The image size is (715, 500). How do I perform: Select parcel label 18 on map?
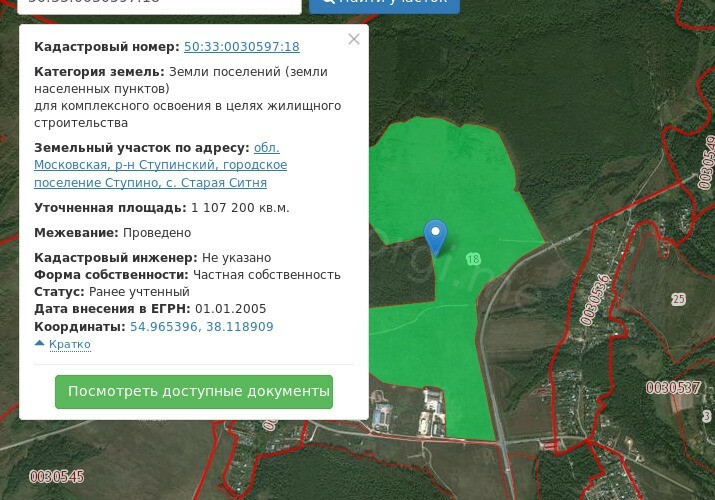(473, 259)
